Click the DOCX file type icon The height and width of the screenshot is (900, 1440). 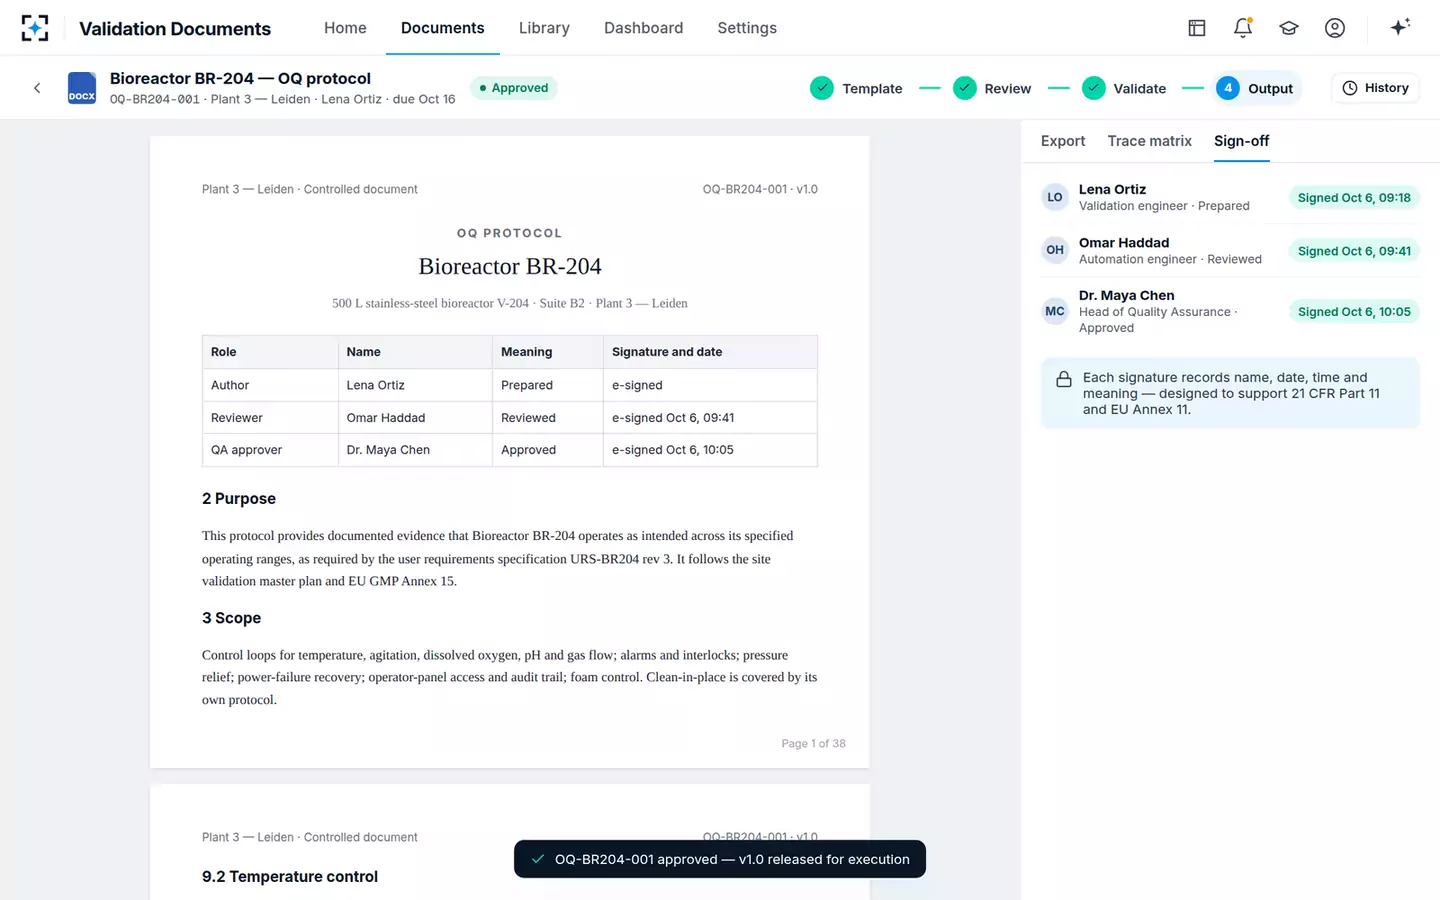82,88
